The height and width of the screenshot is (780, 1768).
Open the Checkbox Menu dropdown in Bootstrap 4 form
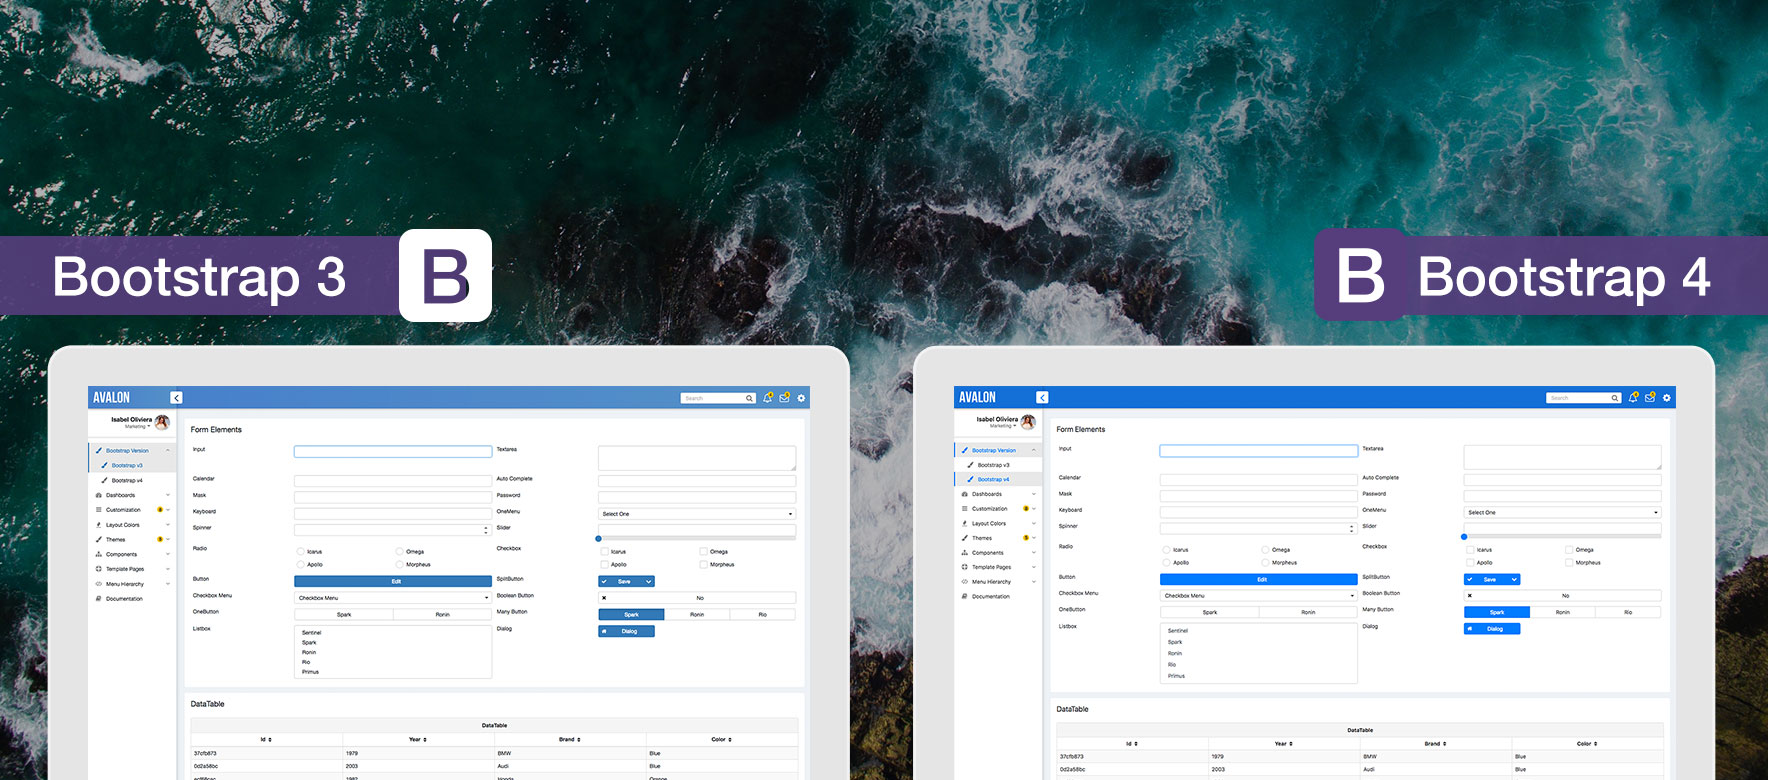tap(1258, 596)
